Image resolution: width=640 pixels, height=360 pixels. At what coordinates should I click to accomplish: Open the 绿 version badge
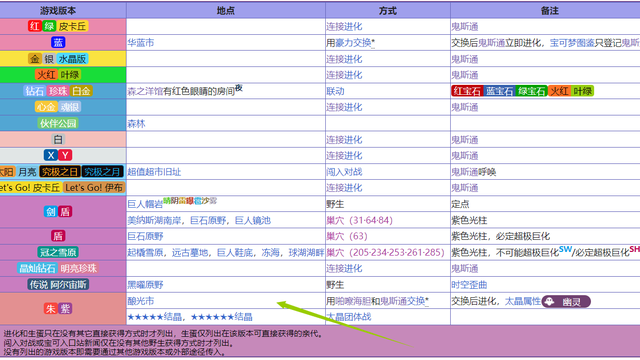(x=49, y=27)
